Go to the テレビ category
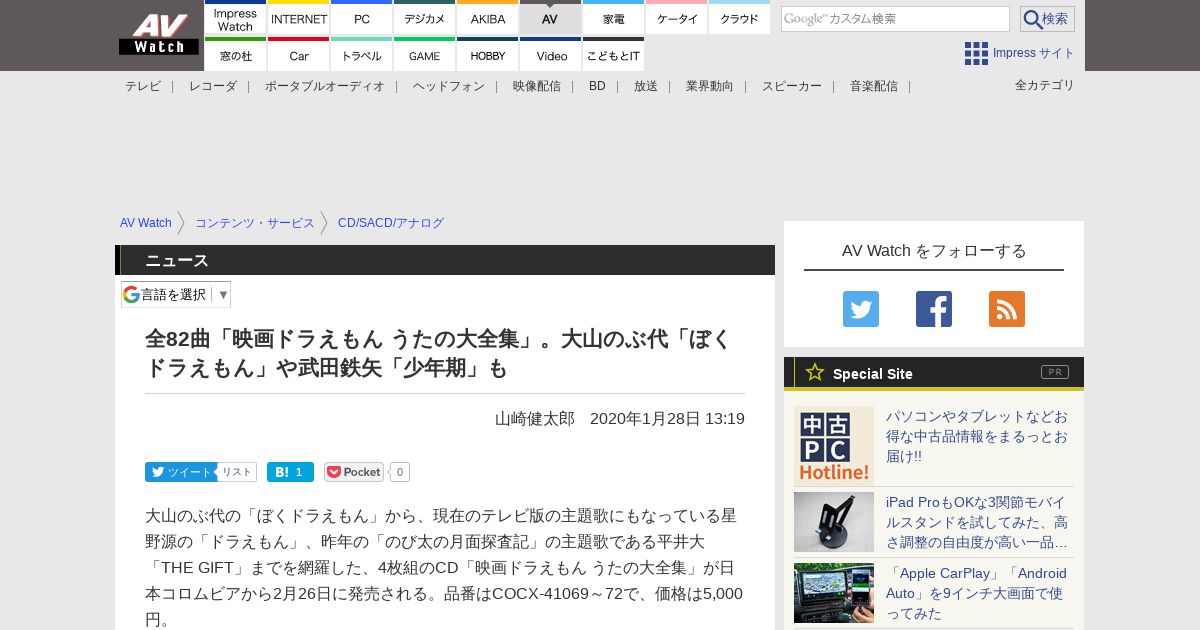Viewport: 1200px width, 630px height. click(x=143, y=86)
